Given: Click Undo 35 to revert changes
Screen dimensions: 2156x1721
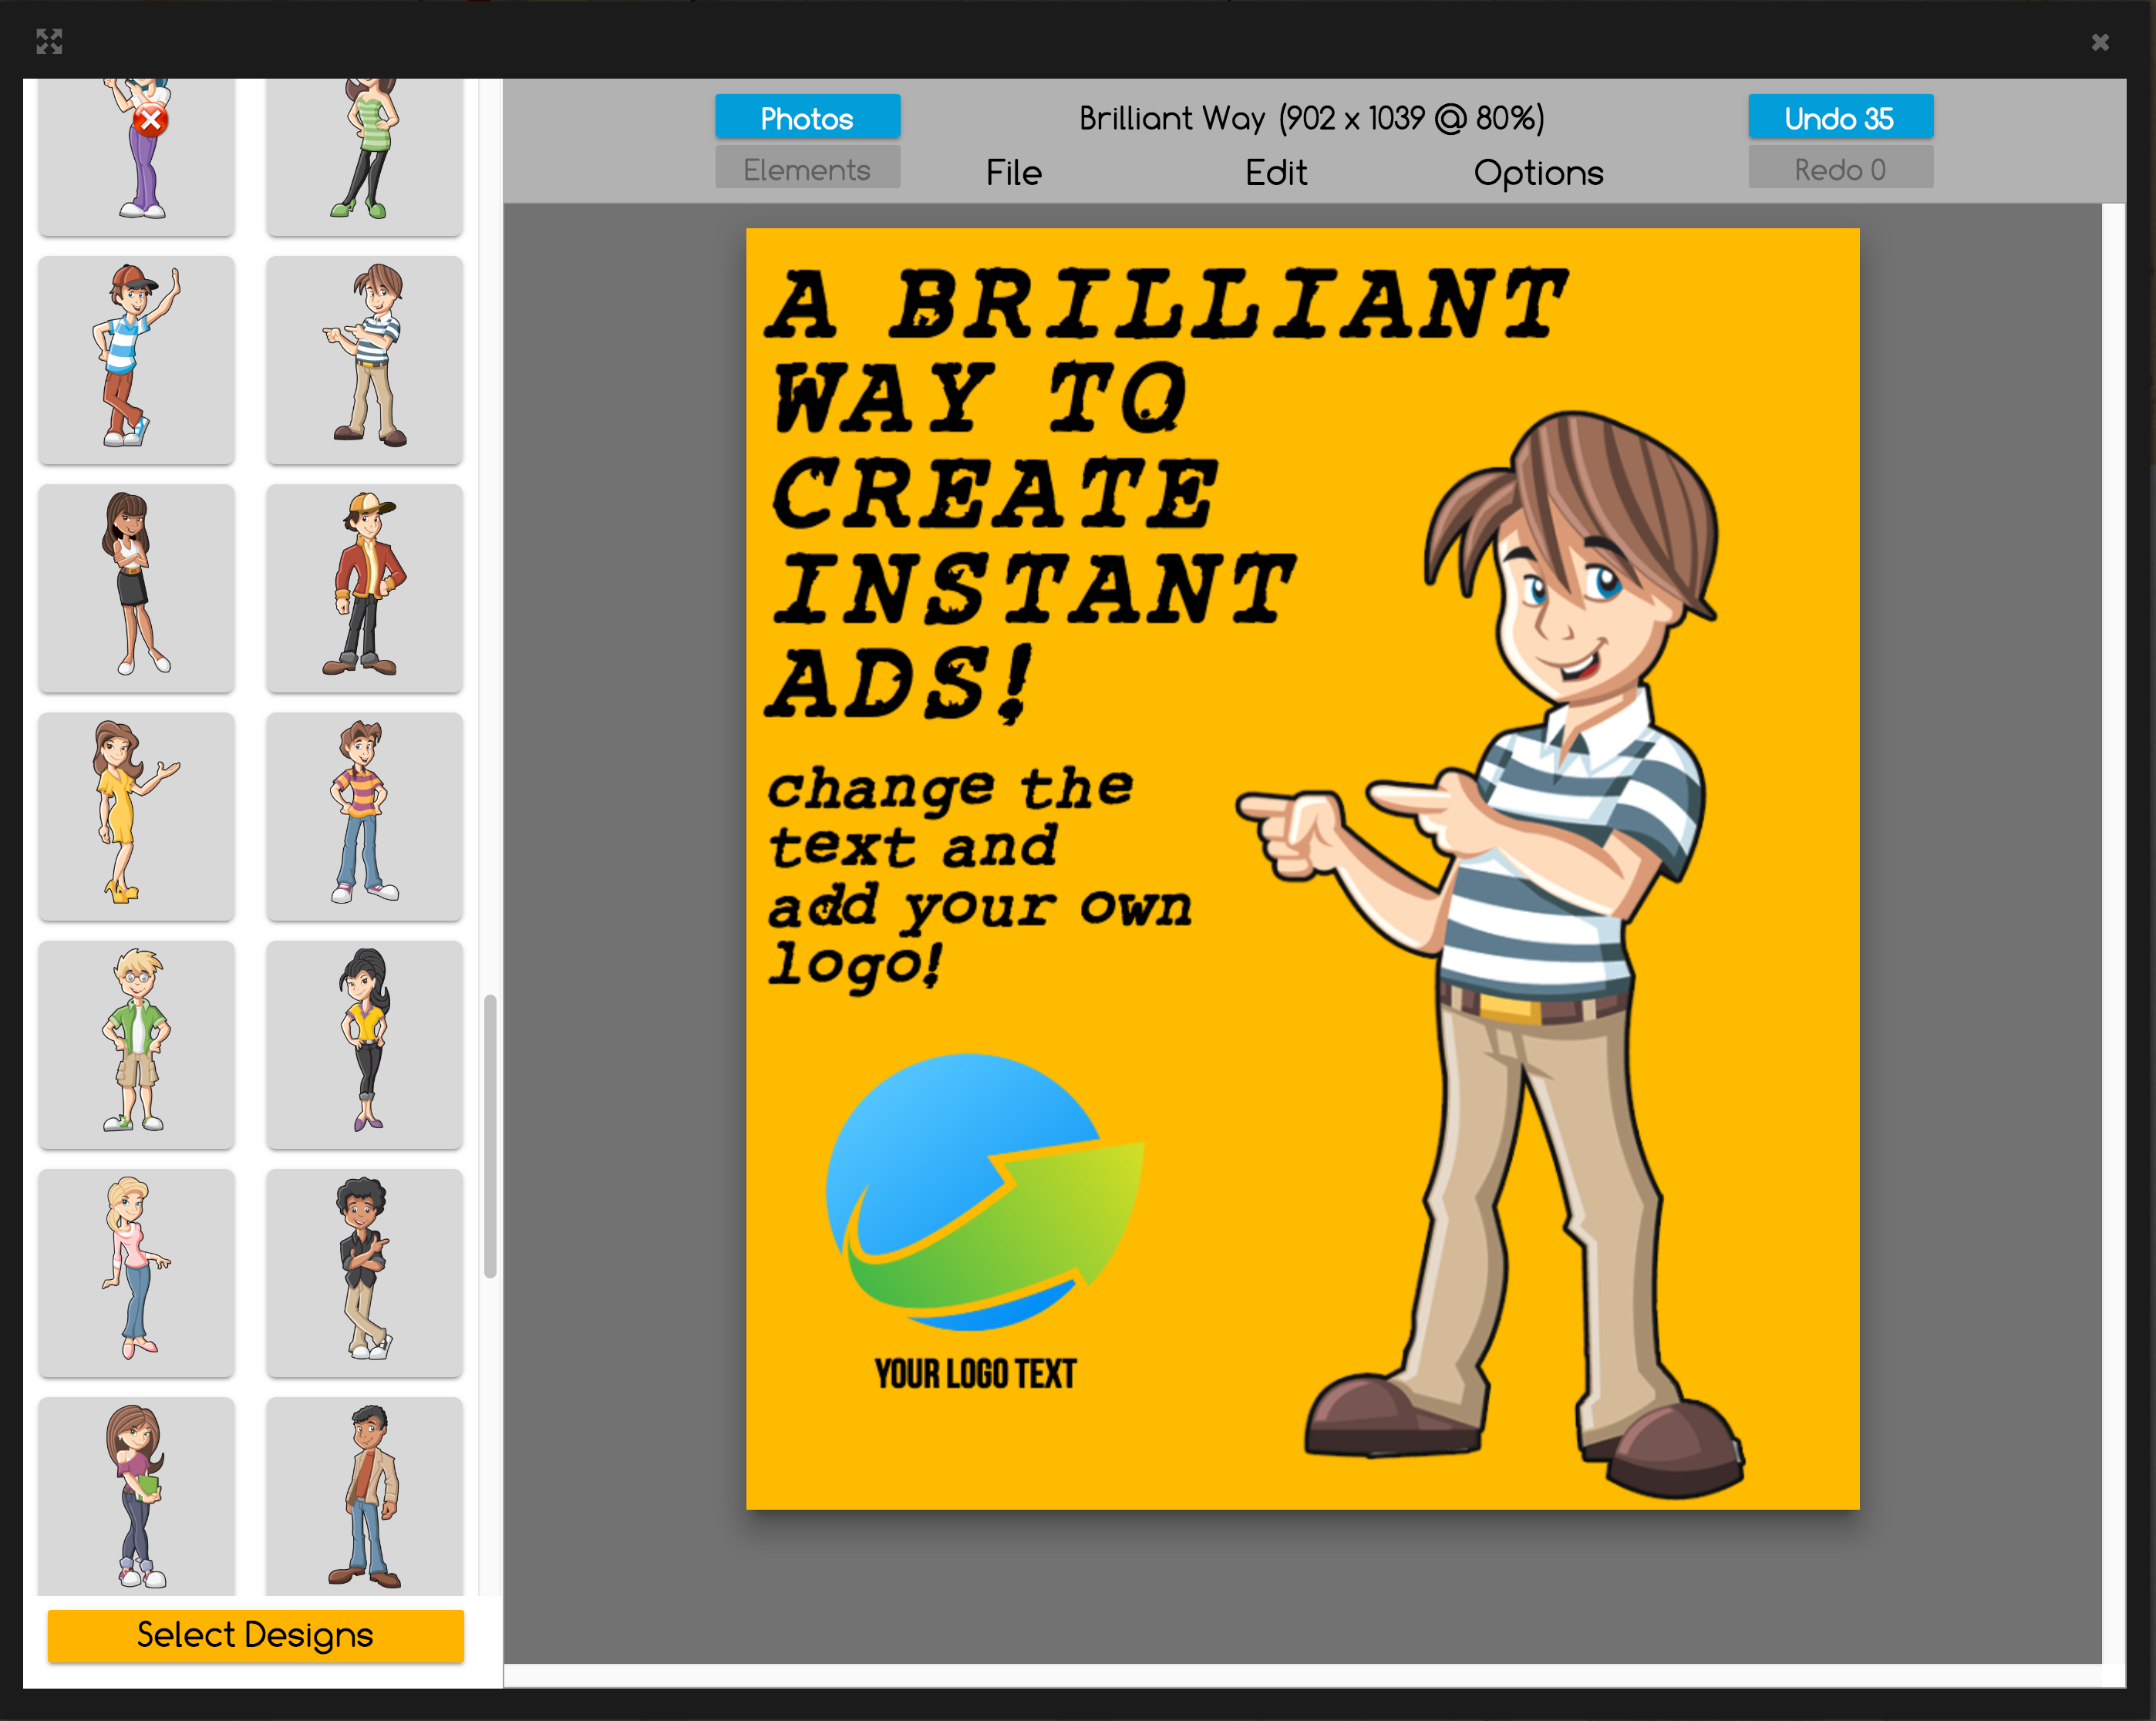Looking at the screenshot, I should pos(1840,117).
